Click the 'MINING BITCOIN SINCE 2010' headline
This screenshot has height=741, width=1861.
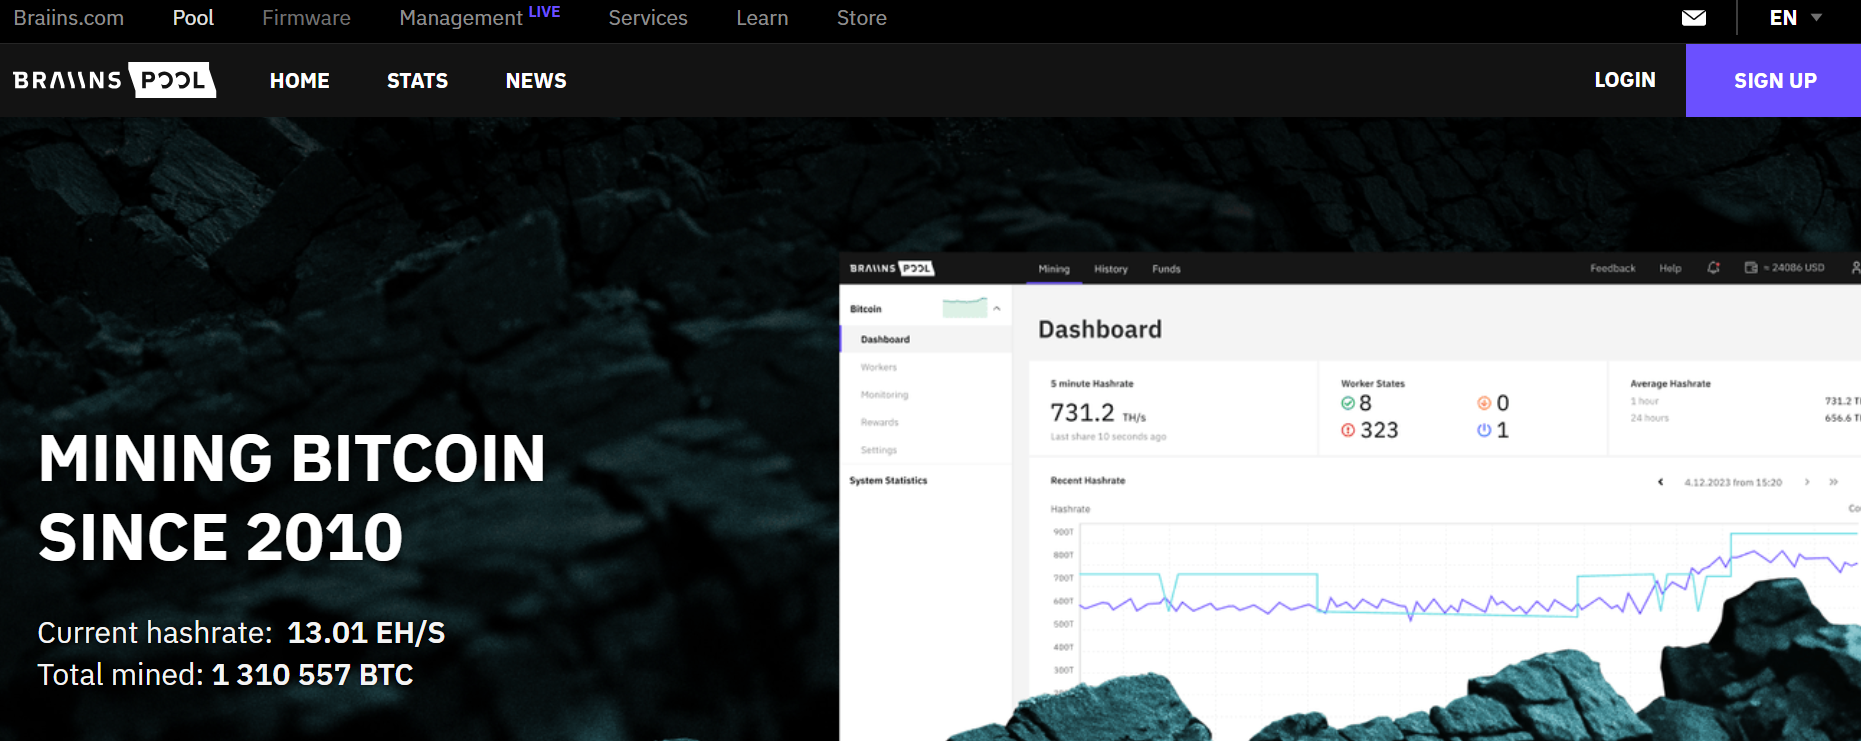coord(292,498)
